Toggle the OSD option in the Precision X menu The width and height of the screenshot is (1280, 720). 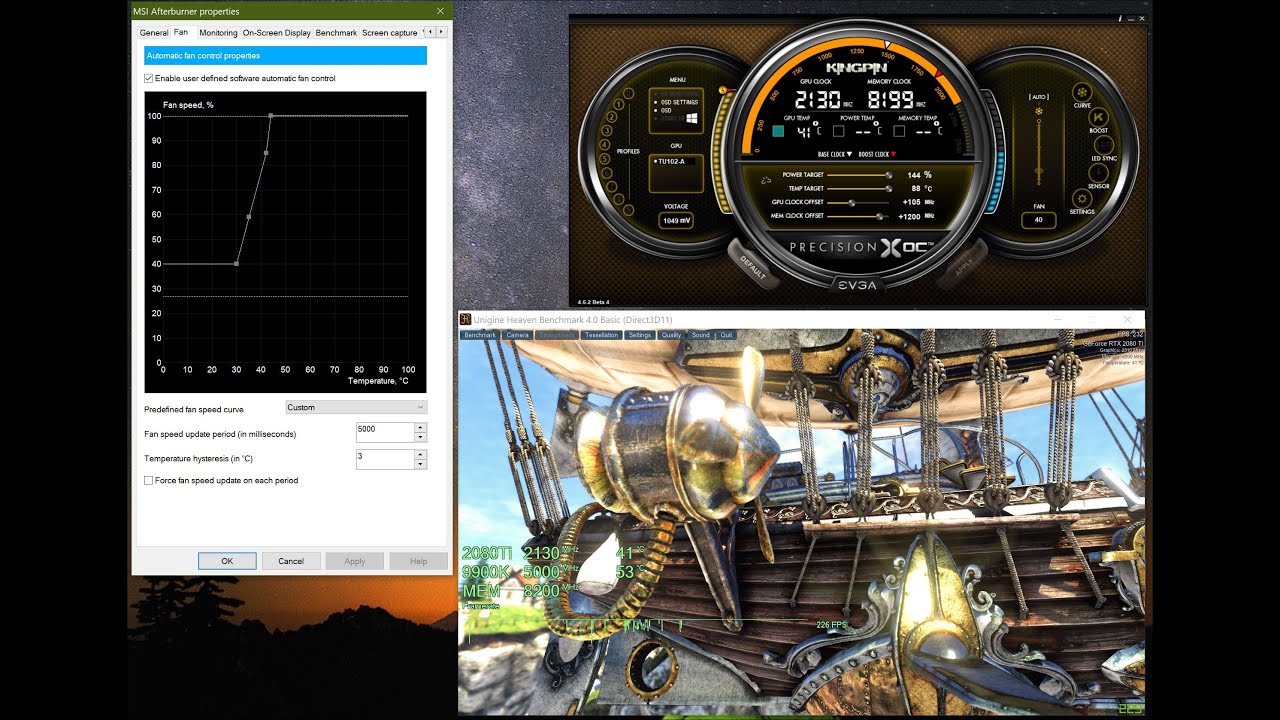pyautogui.click(x=666, y=110)
